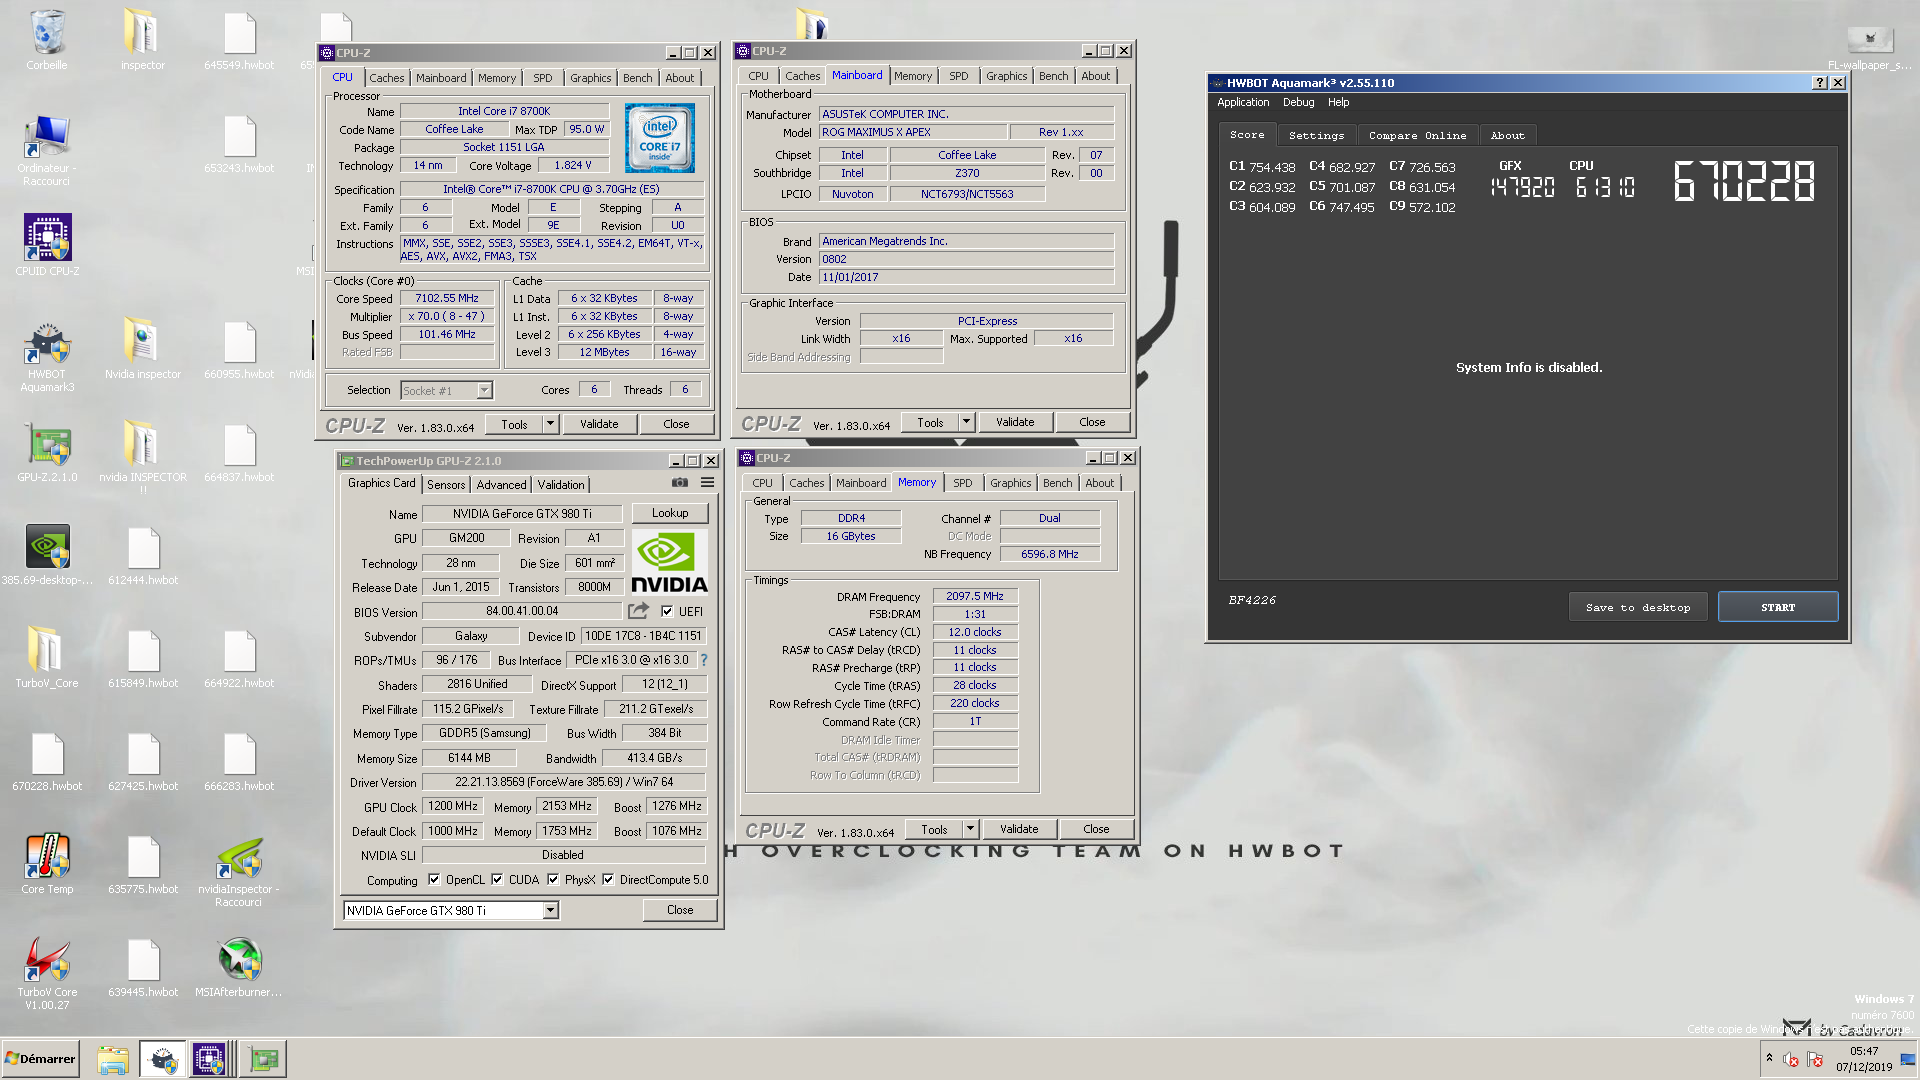Screen dimensions: 1920x1080
Task: Click Core Speed value 7102.55 MHz
Action: [x=447, y=298]
